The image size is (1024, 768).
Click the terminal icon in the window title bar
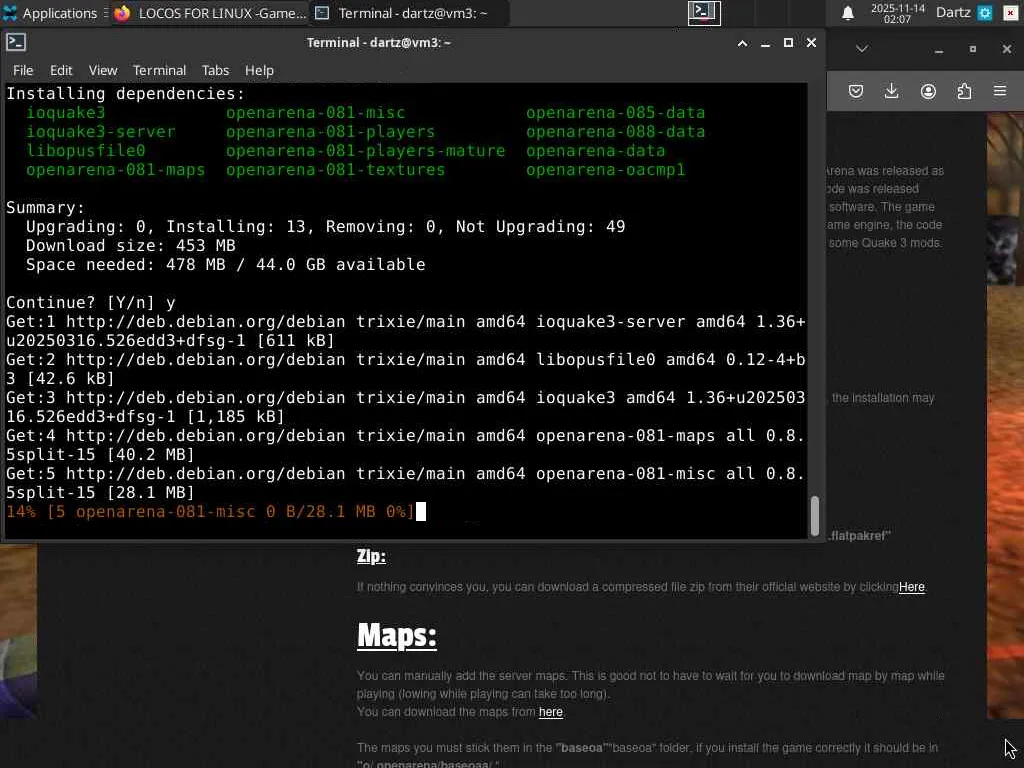point(16,42)
